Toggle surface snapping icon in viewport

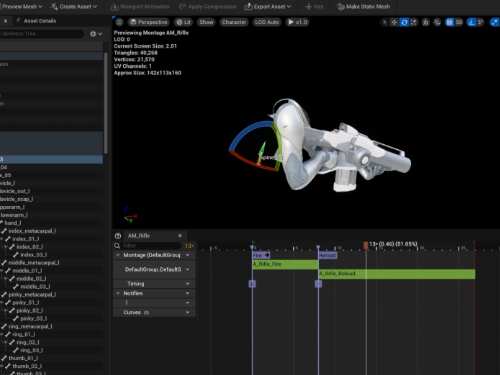click(x=437, y=22)
